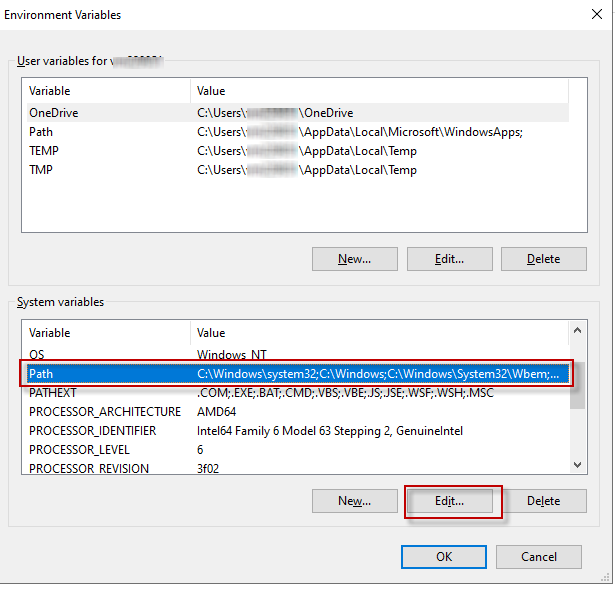The image size is (615, 592).
Task: Select the PROCESSOR_ARCHITECTURE variable row
Action: point(298,412)
